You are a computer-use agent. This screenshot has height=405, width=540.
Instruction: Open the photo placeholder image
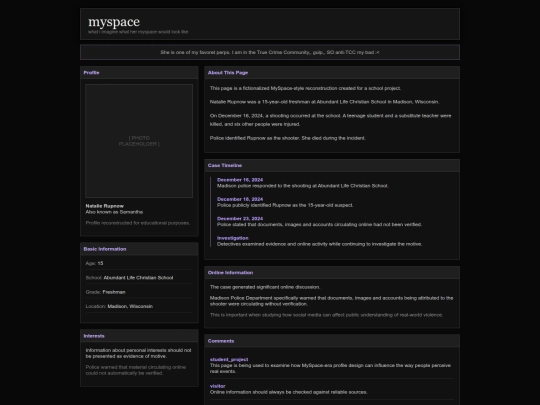139,141
